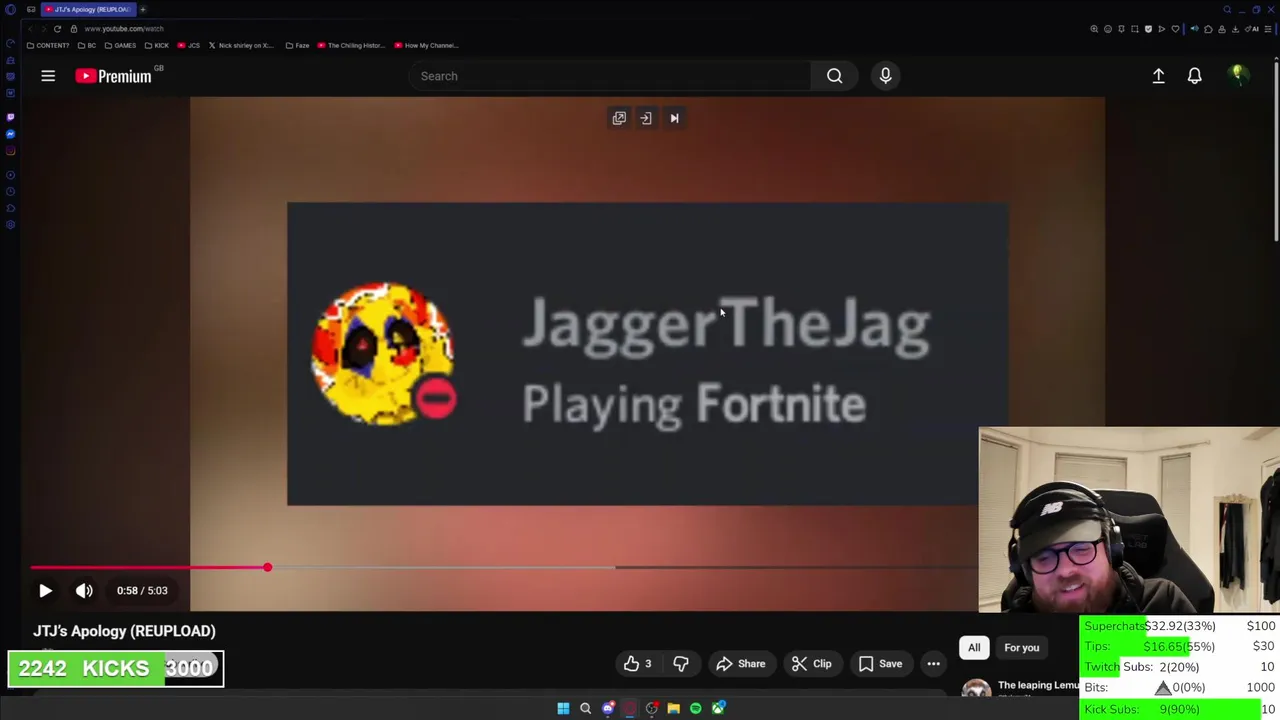Open browser workspaces icon beside the tab
The image size is (1280, 720).
pos(31,9)
